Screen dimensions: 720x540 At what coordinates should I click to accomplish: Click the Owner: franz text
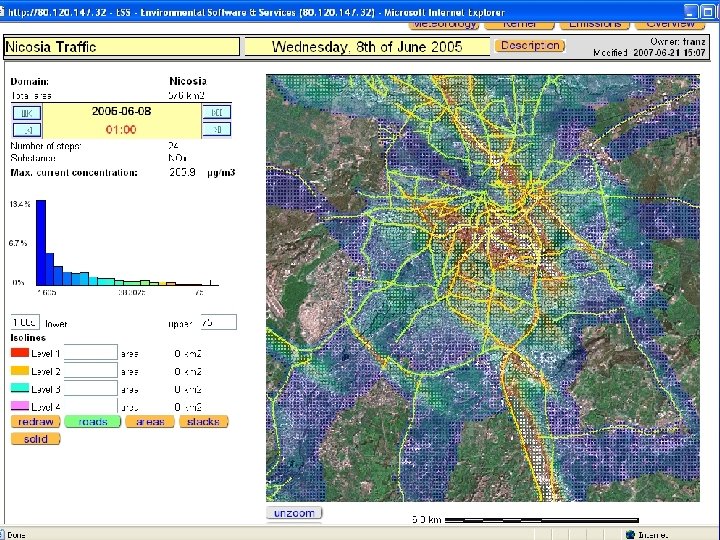678,42
